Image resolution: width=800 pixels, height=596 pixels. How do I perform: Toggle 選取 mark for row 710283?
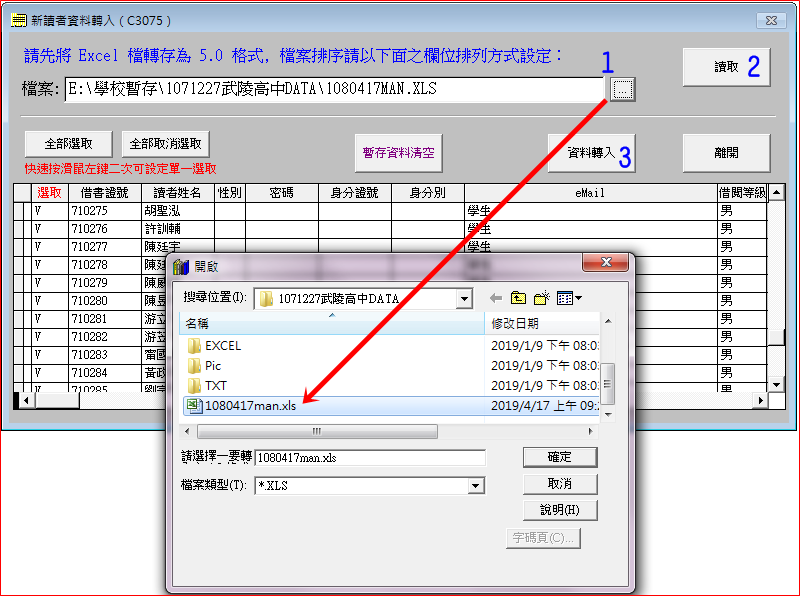tap(49, 355)
